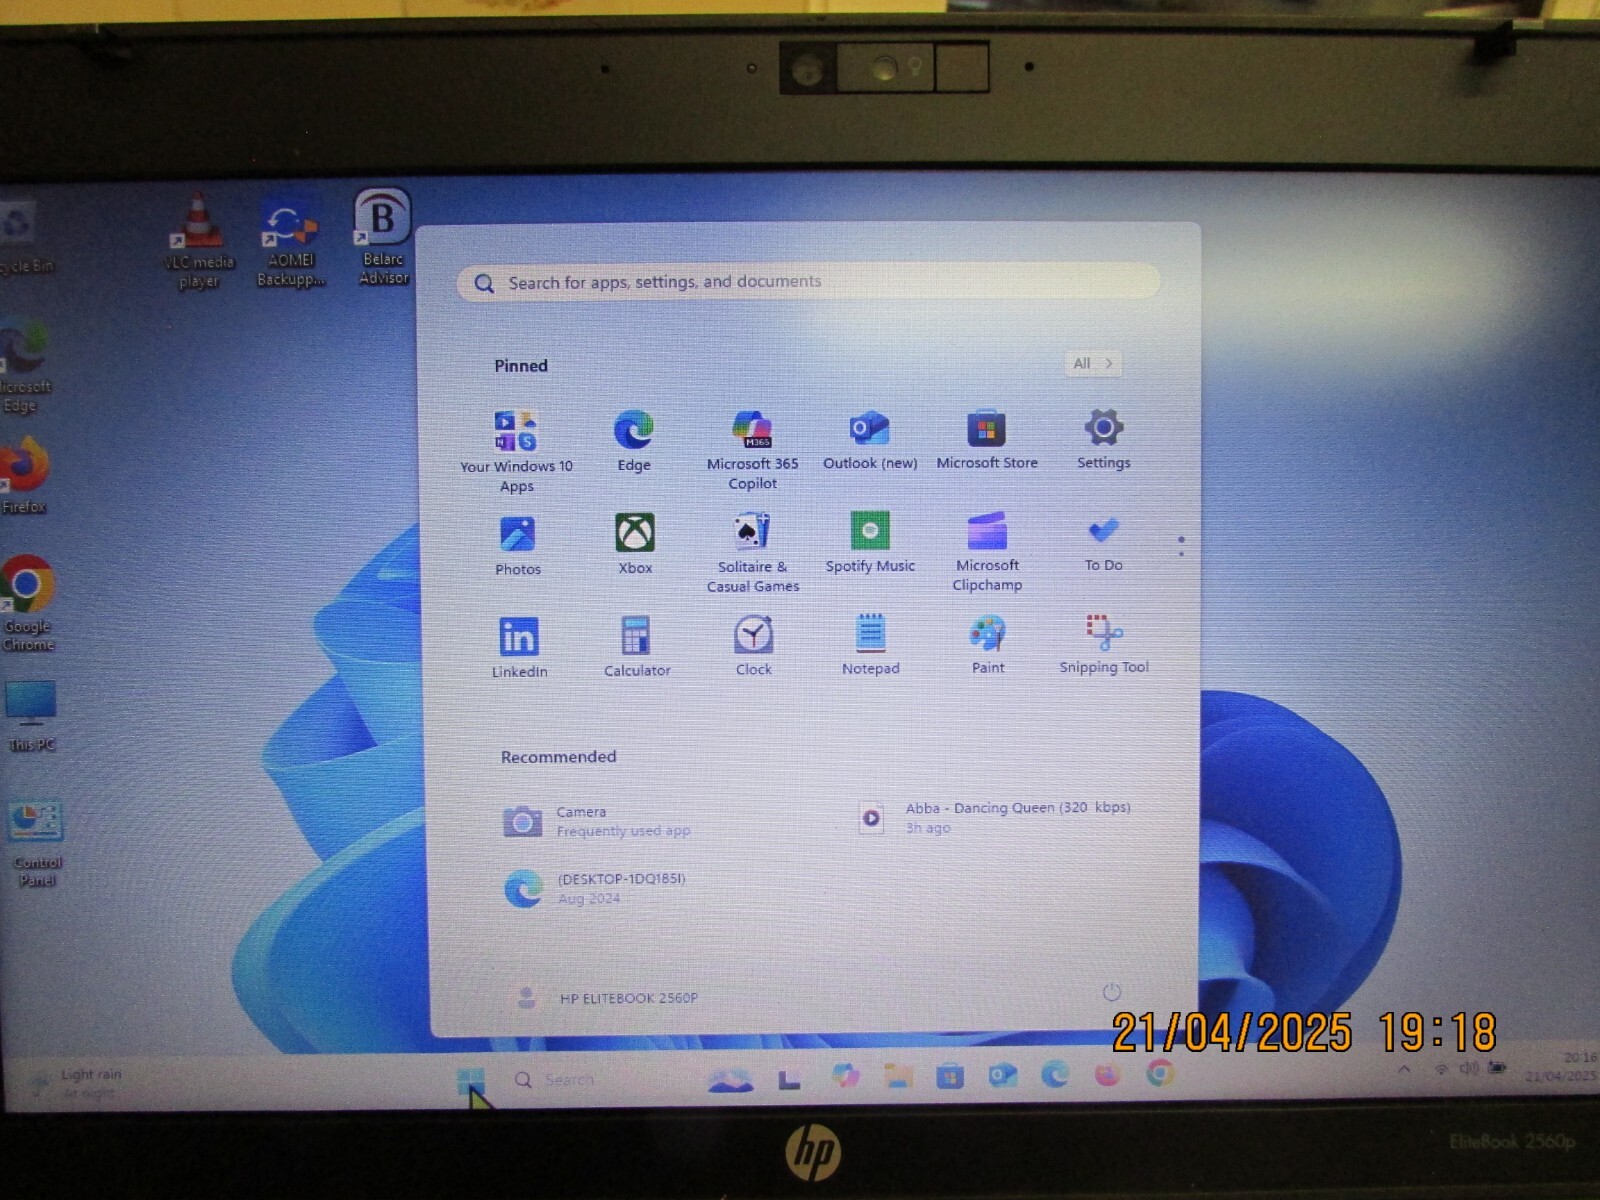
Task: Open Microsoft Store from taskbar
Action: (x=950, y=1076)
